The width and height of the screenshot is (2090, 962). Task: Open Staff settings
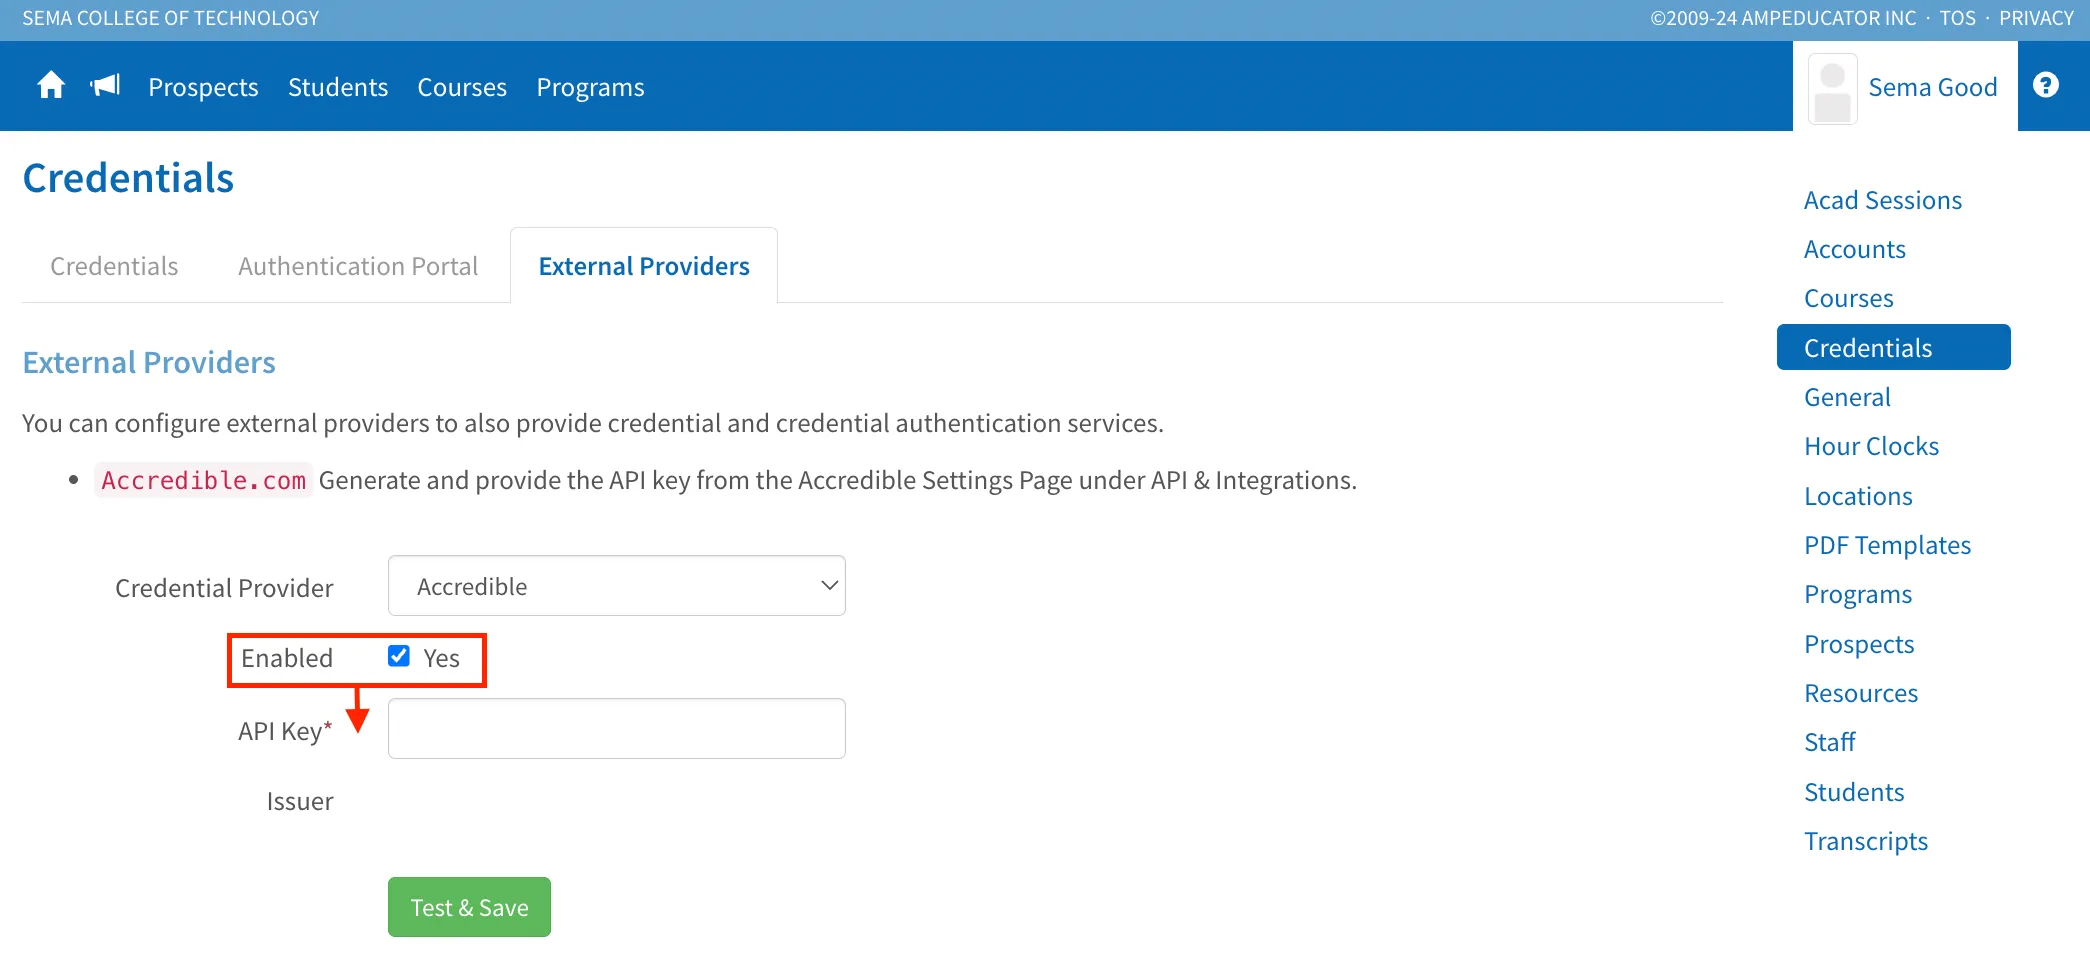[x=1829, y=742]
